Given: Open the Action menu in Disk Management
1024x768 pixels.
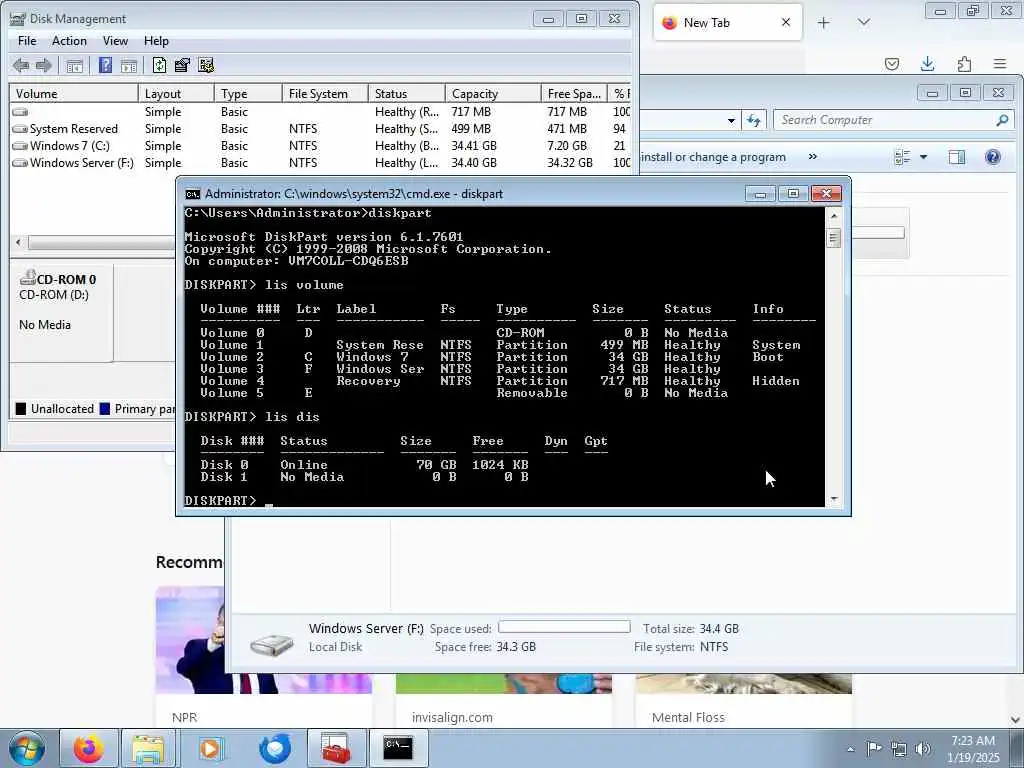Looking at the screenshot, I should coord(69,40).
